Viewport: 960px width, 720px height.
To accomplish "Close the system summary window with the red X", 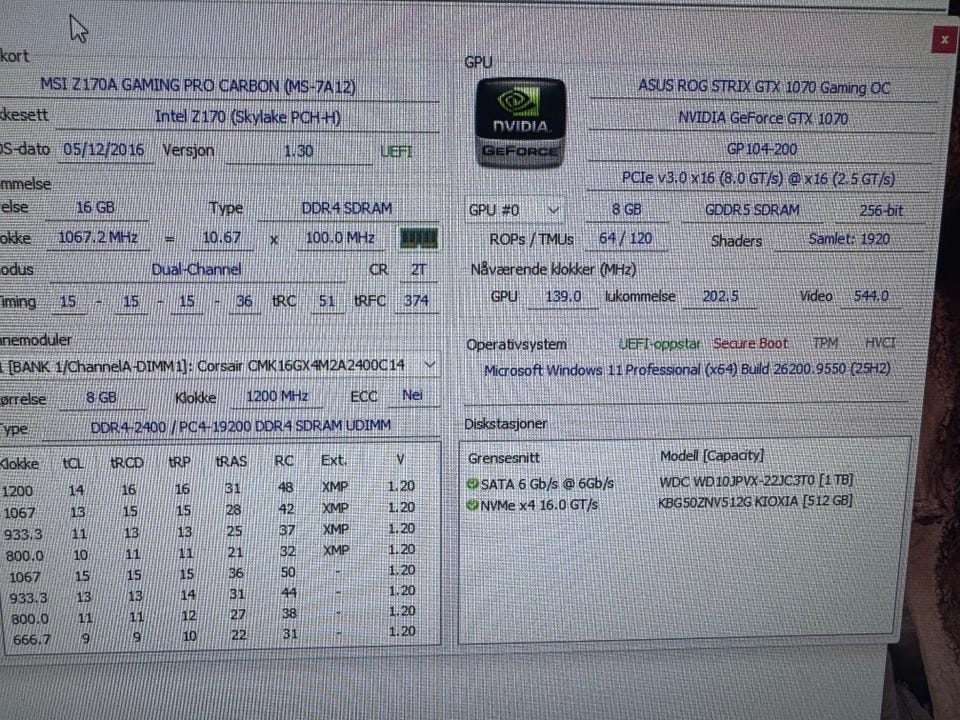I will click(945, 40).
